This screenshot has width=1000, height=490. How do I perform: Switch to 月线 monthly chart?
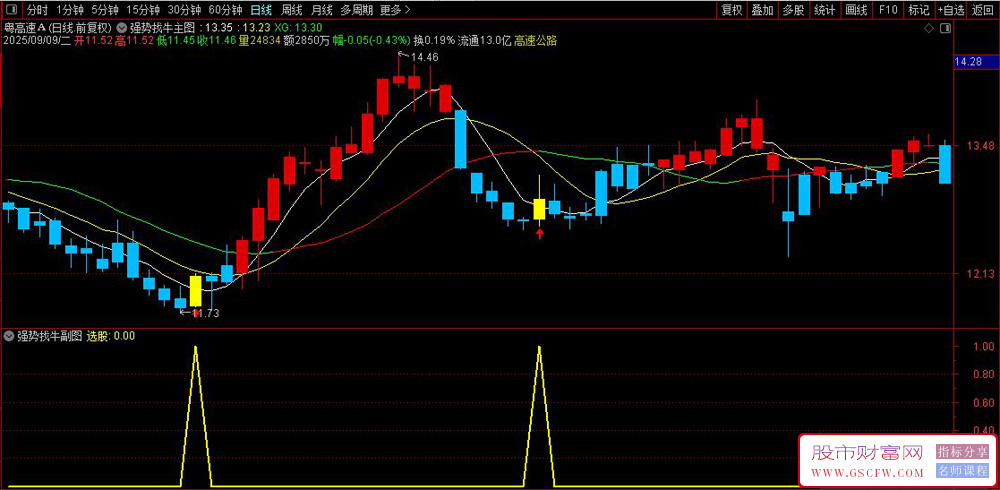[x=321, y=10]
